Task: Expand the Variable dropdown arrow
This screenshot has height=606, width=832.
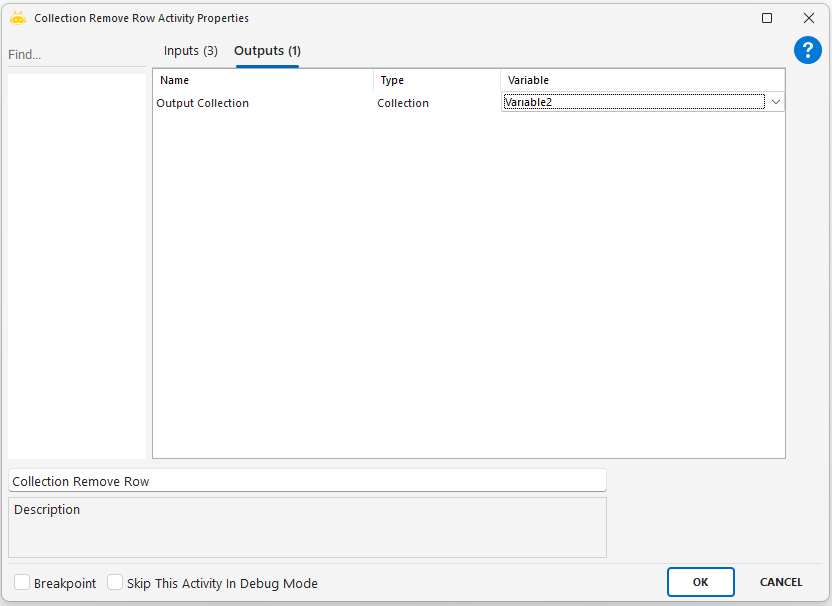Action: click(775, 102)
